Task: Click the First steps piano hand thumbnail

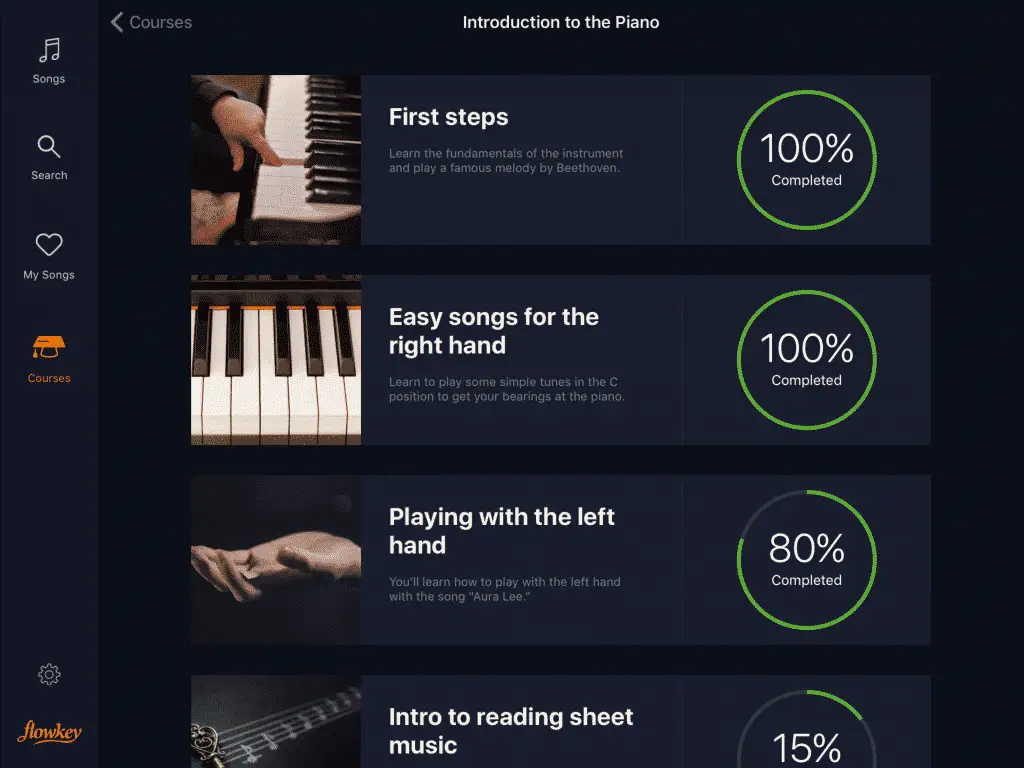Action: (x=276, y=160)
